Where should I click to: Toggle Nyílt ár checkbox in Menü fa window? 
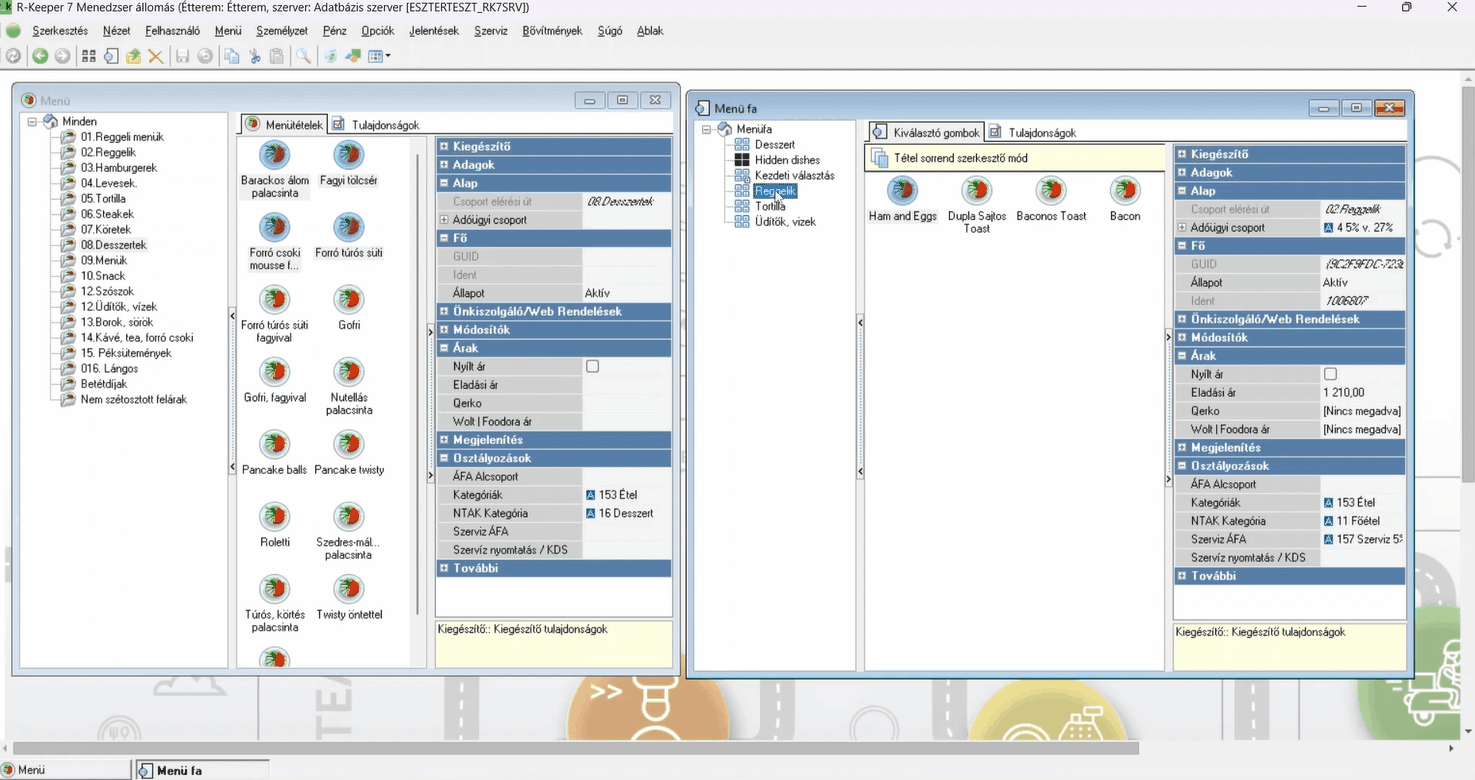point(1331,374)
